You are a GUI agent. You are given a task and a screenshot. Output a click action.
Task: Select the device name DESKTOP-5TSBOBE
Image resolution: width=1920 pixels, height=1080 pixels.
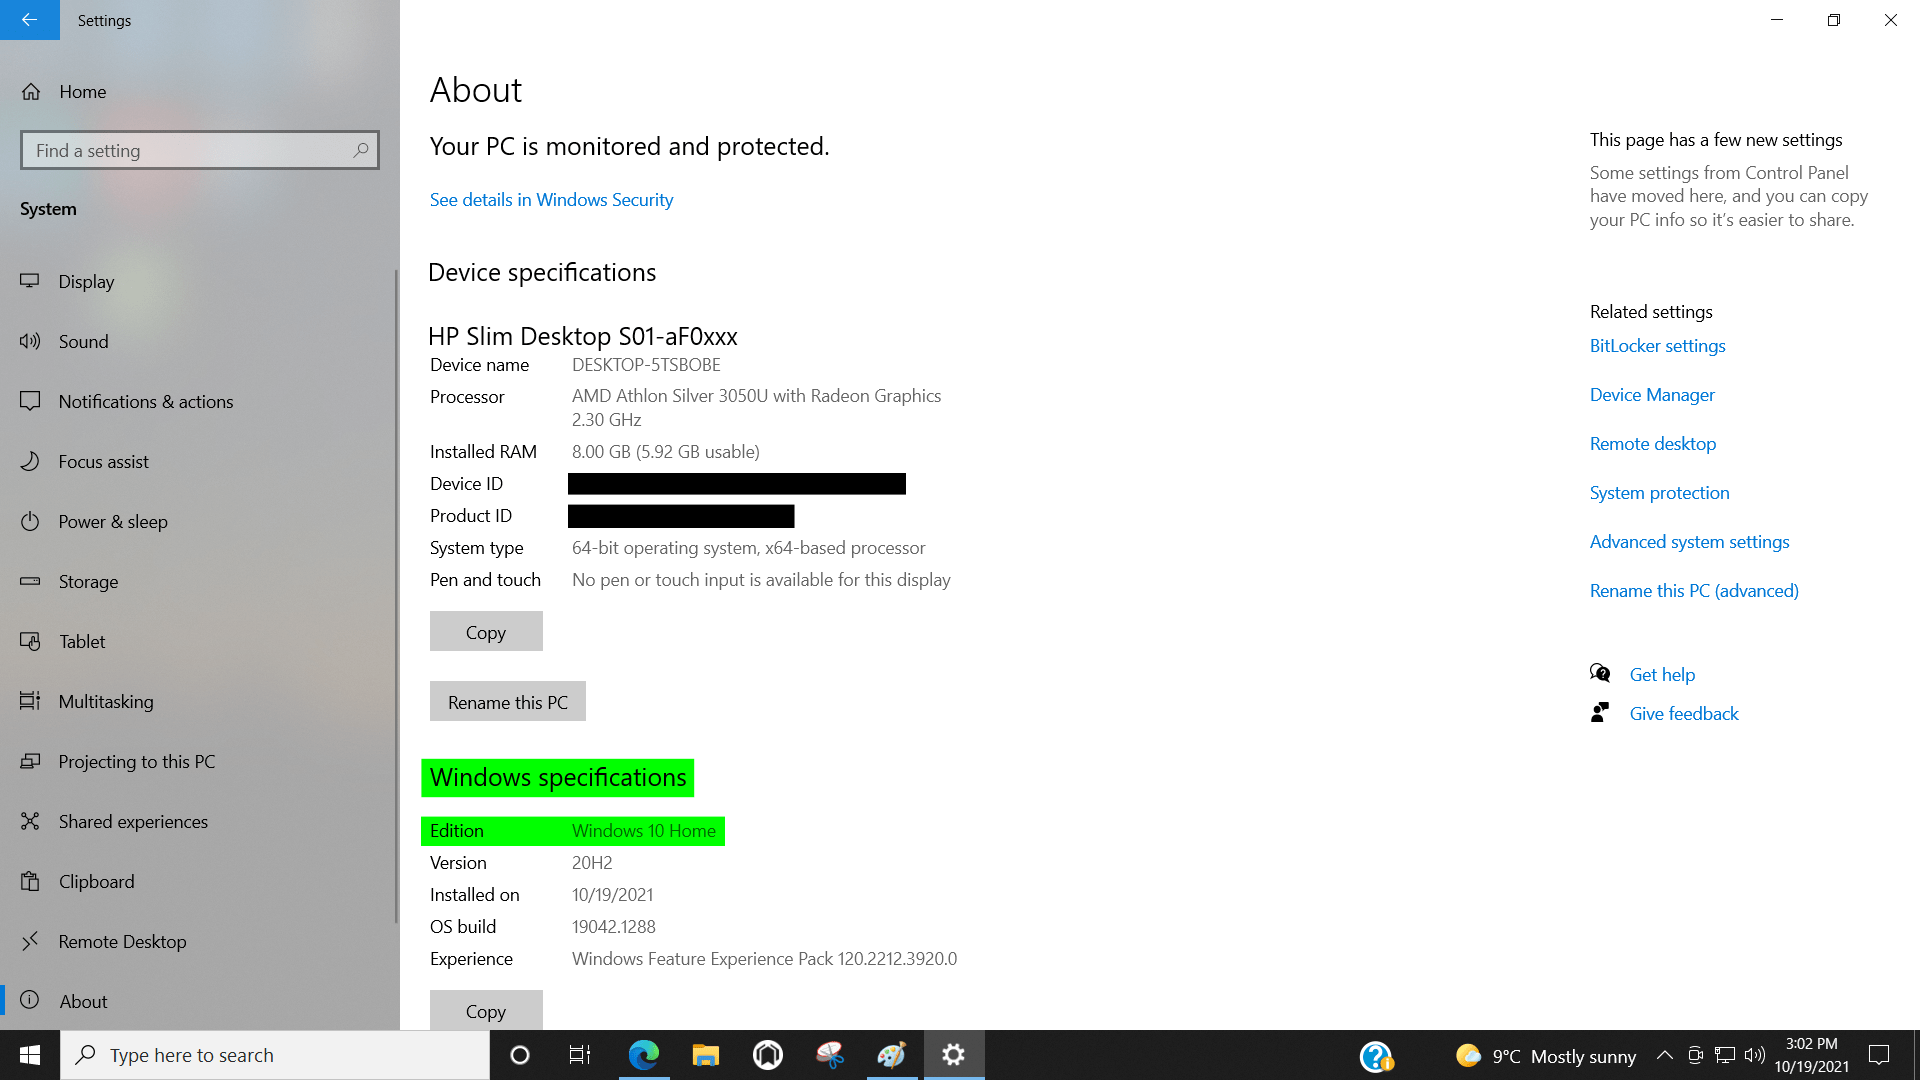(646, 365)
